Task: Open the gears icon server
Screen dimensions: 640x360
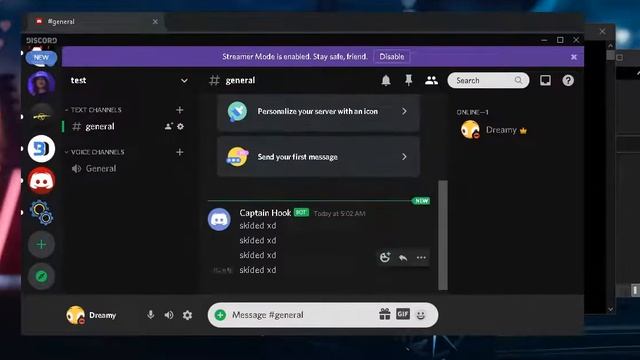Action: point(41,212)
